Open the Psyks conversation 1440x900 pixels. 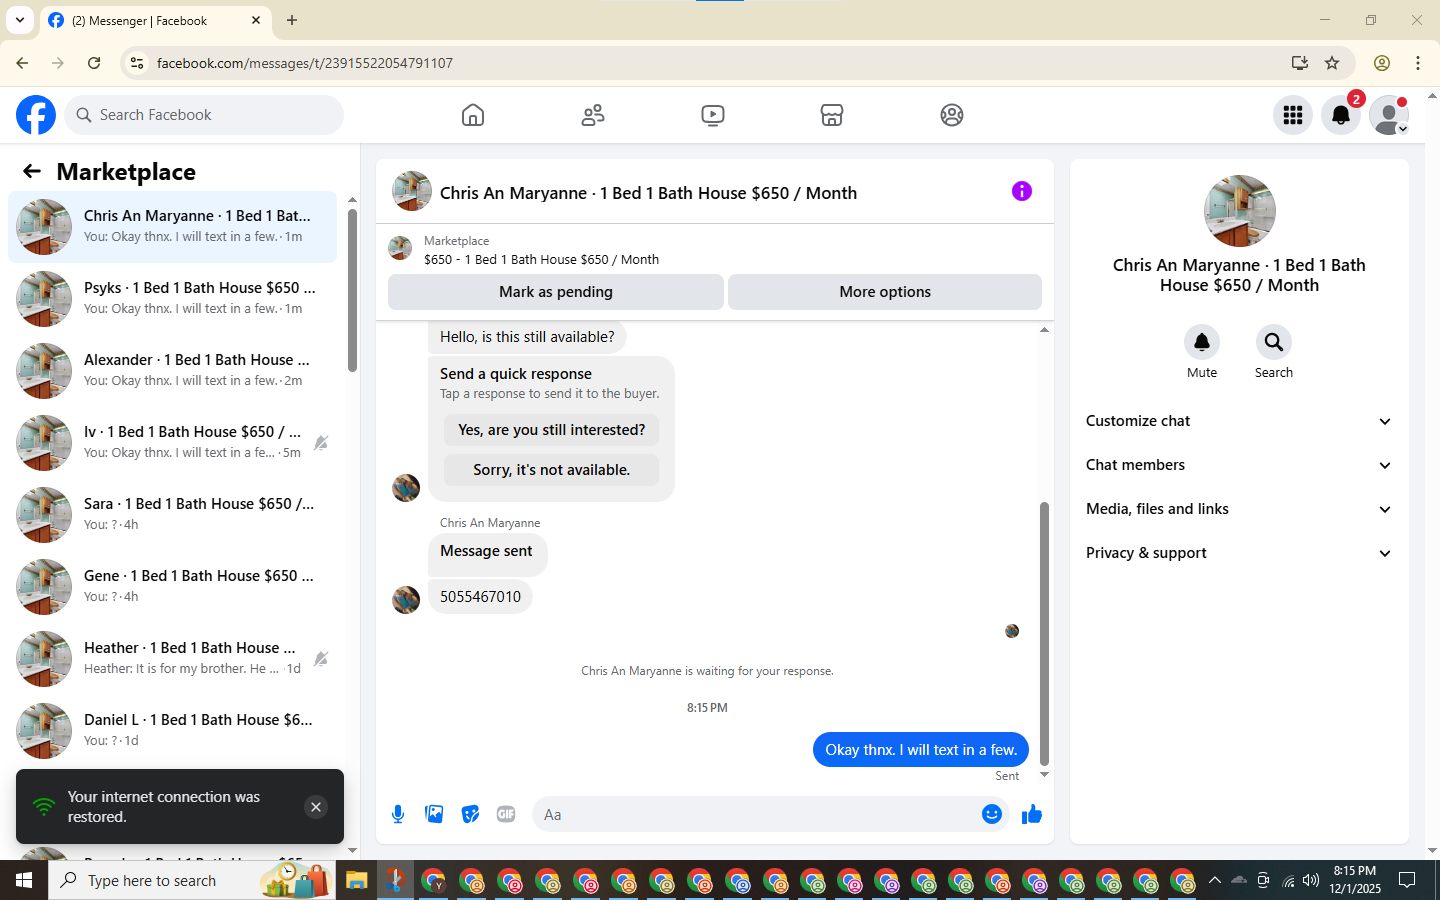point(173,299)
